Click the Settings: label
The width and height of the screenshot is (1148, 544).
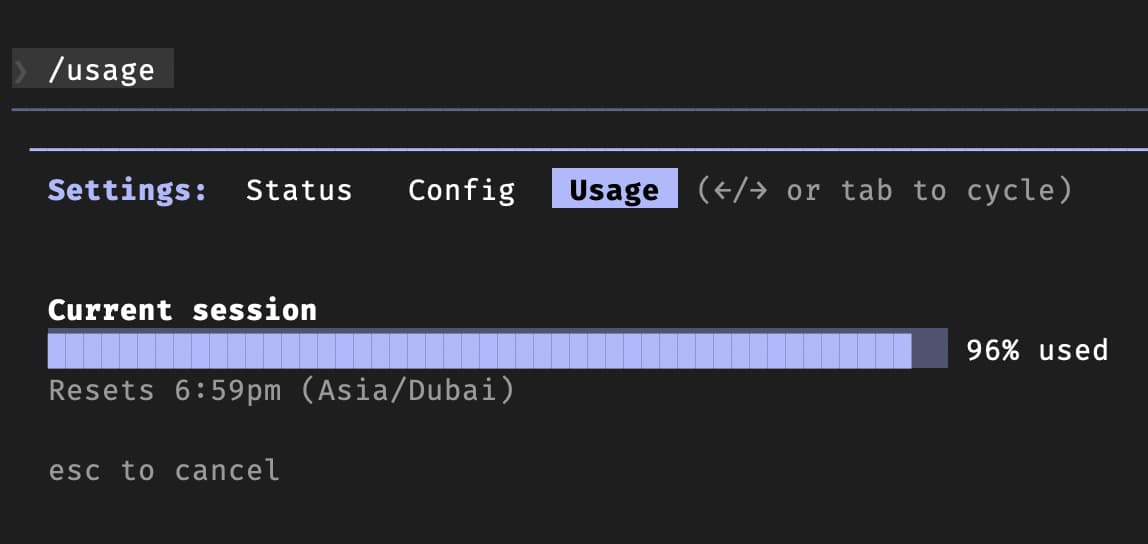(128, 190)
